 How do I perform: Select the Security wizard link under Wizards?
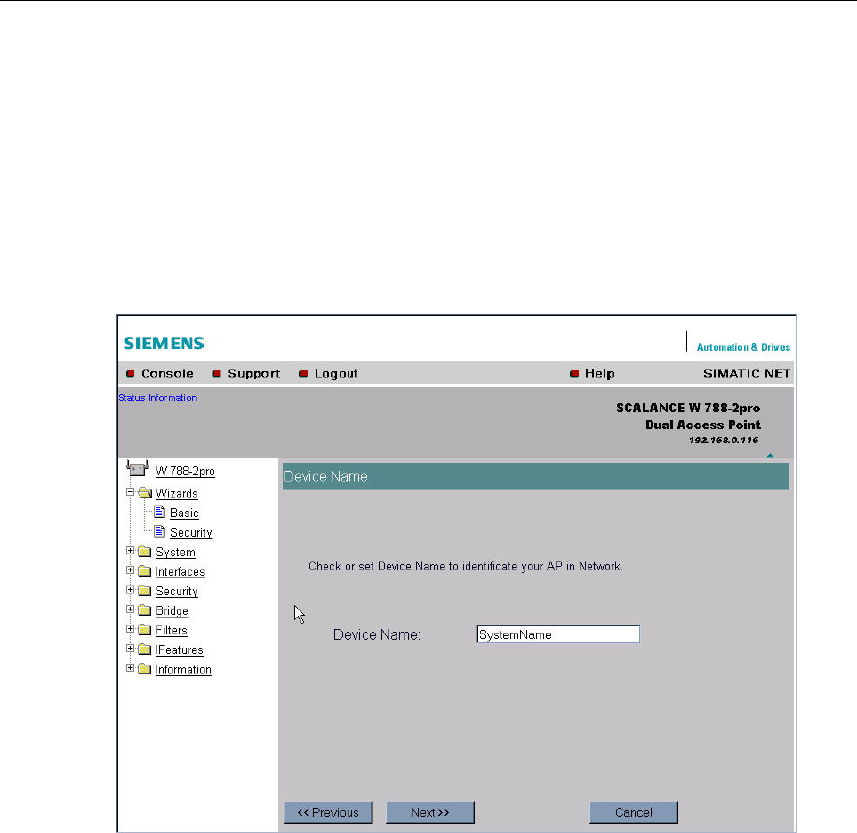(191, 533)
